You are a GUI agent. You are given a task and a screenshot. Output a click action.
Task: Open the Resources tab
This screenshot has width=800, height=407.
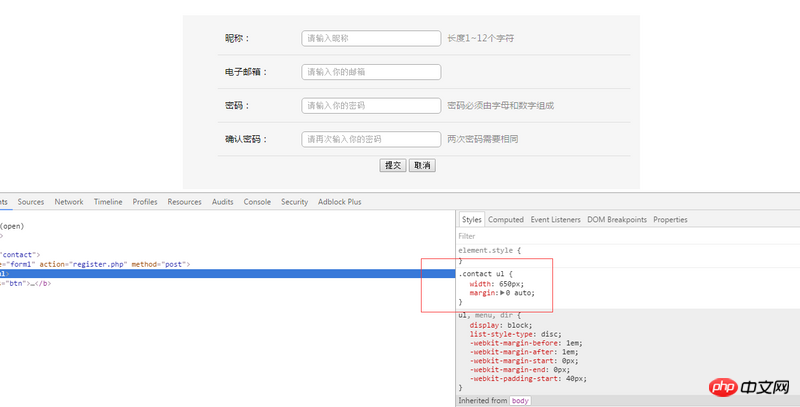[184, 202]
